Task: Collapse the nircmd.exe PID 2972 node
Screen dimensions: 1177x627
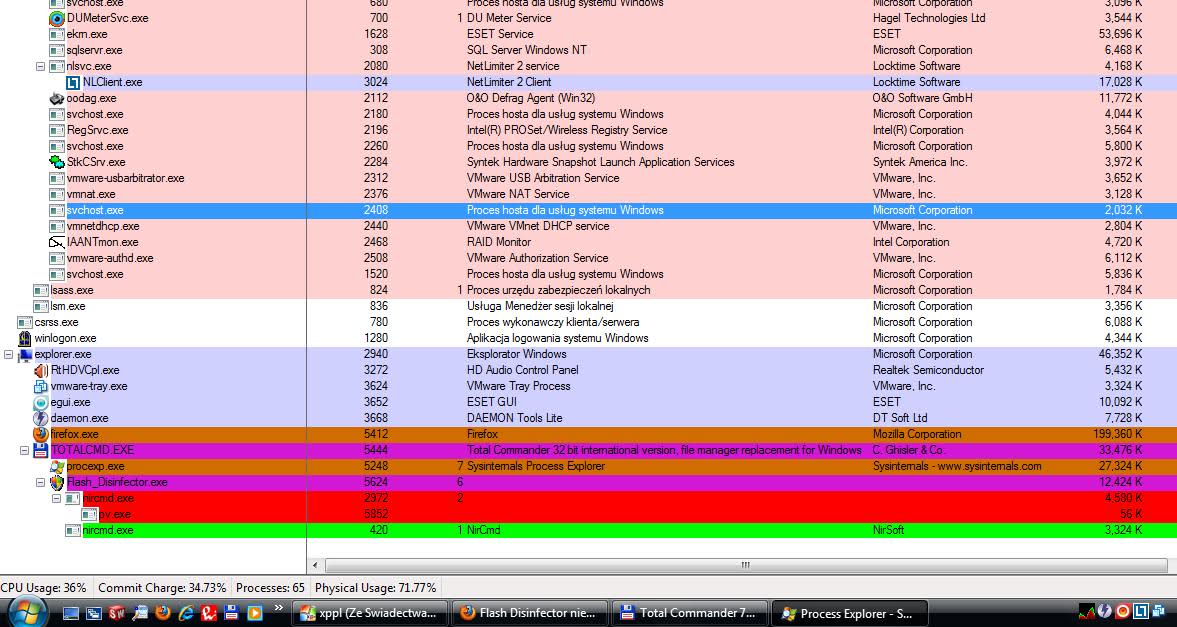Action: pos(56,498)
